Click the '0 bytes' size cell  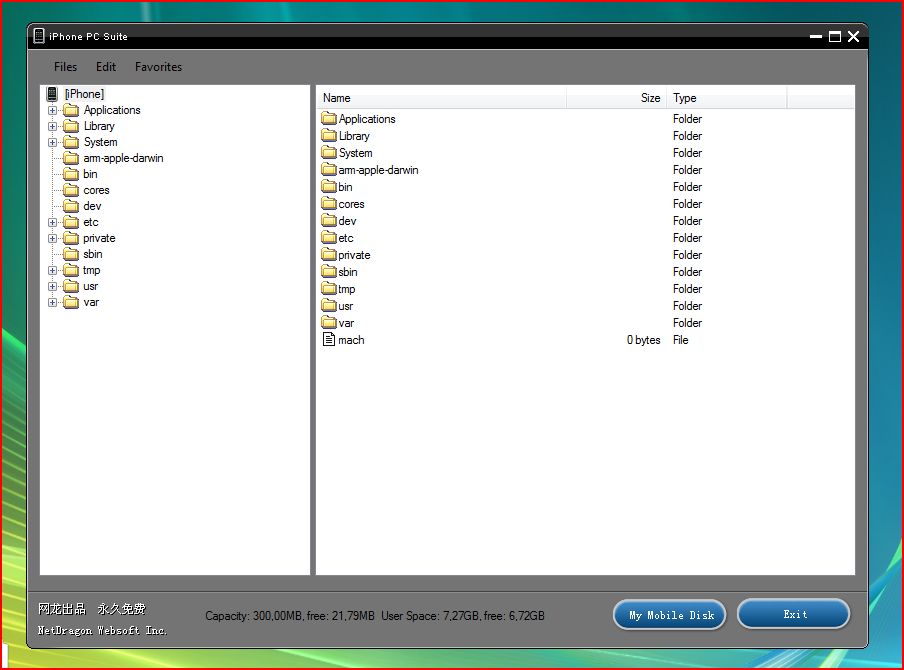(x=643, y=340)
